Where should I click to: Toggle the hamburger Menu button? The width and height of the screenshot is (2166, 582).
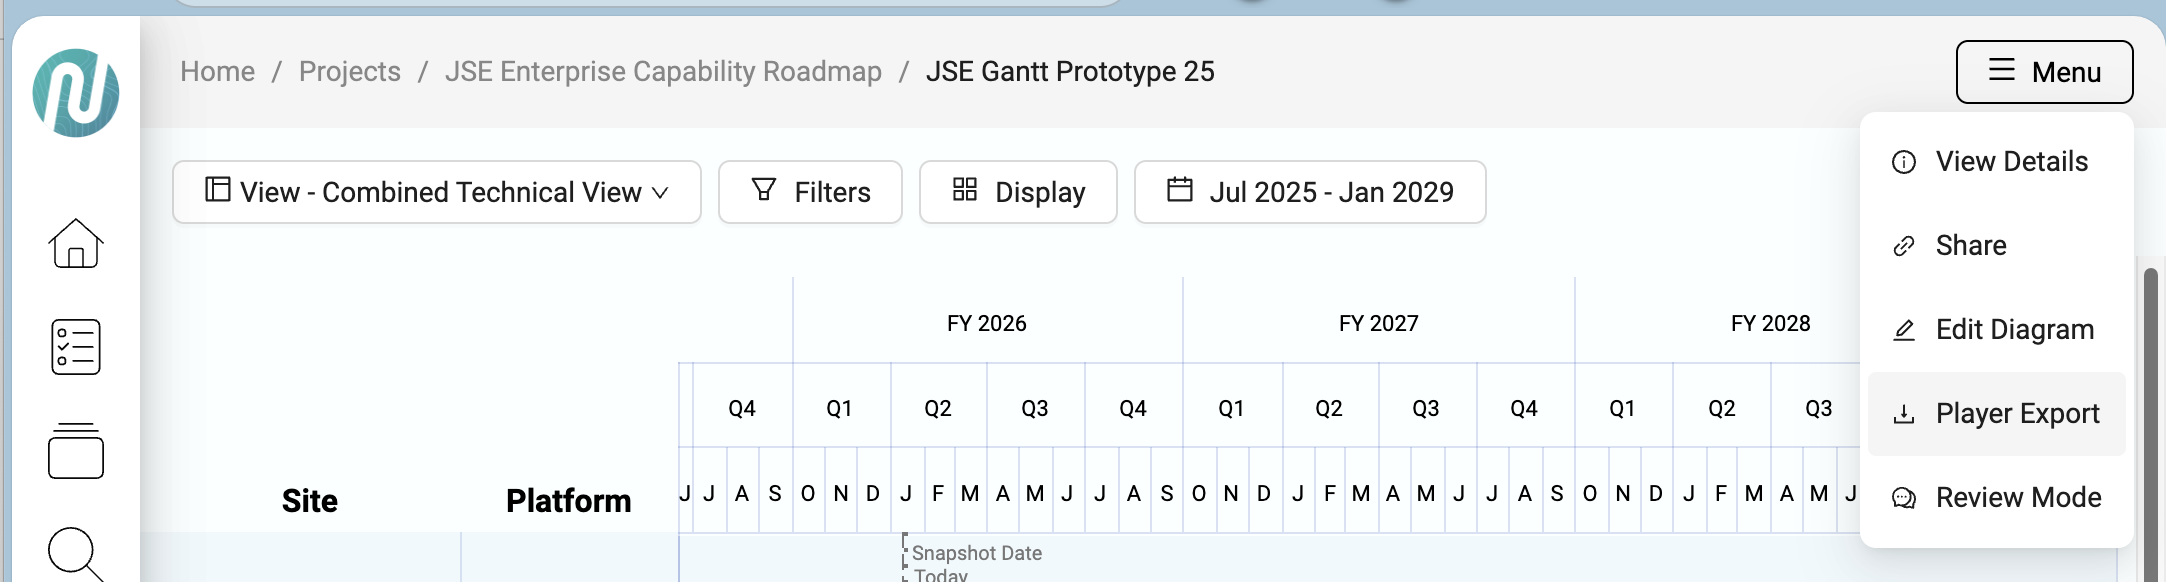coord(2044,72)
